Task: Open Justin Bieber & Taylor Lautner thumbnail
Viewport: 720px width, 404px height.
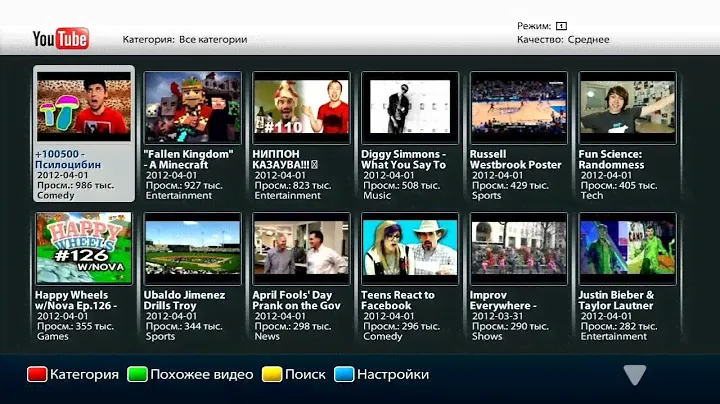Action: 627,247
